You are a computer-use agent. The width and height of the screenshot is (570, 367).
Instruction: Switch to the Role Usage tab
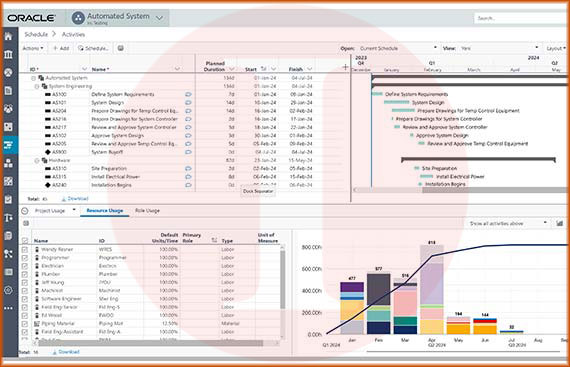coord(147,211)
